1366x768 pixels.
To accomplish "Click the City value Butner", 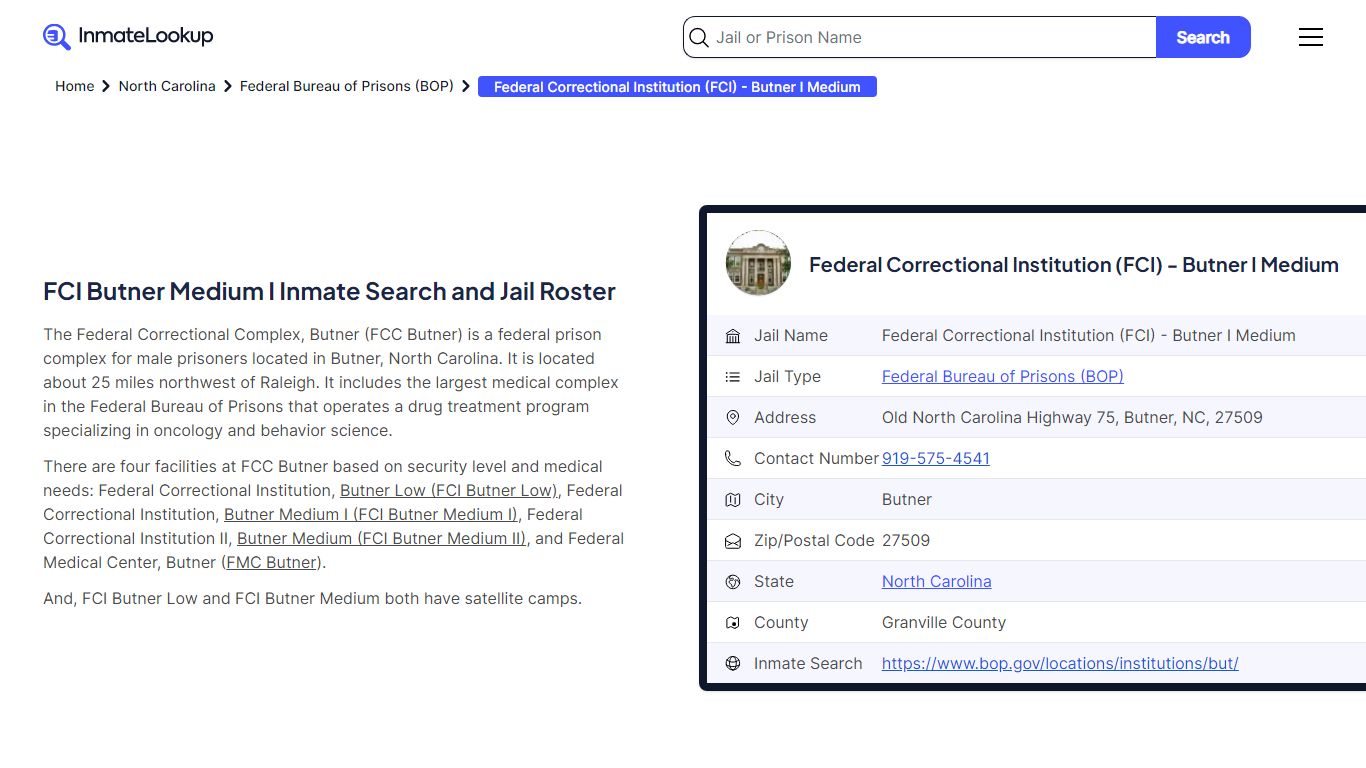I will (x=907, y=499).
